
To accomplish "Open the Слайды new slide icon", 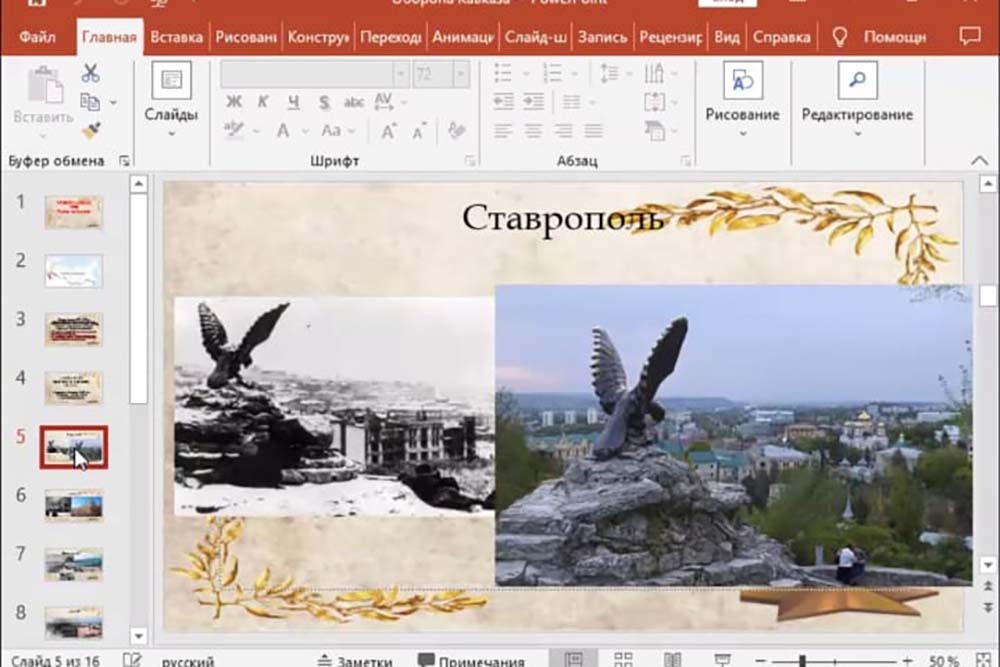I will (x=171, y=80).
